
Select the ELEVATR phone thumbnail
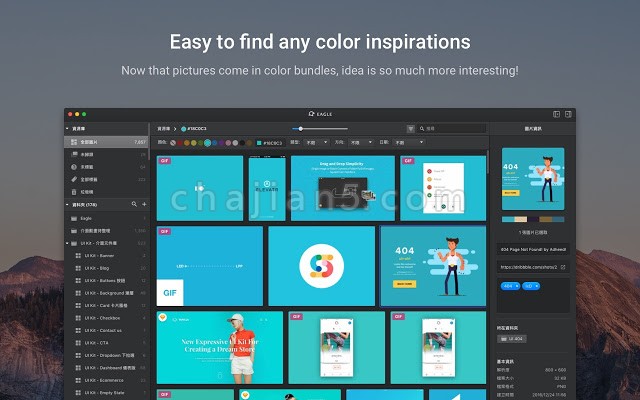point(267,188)
